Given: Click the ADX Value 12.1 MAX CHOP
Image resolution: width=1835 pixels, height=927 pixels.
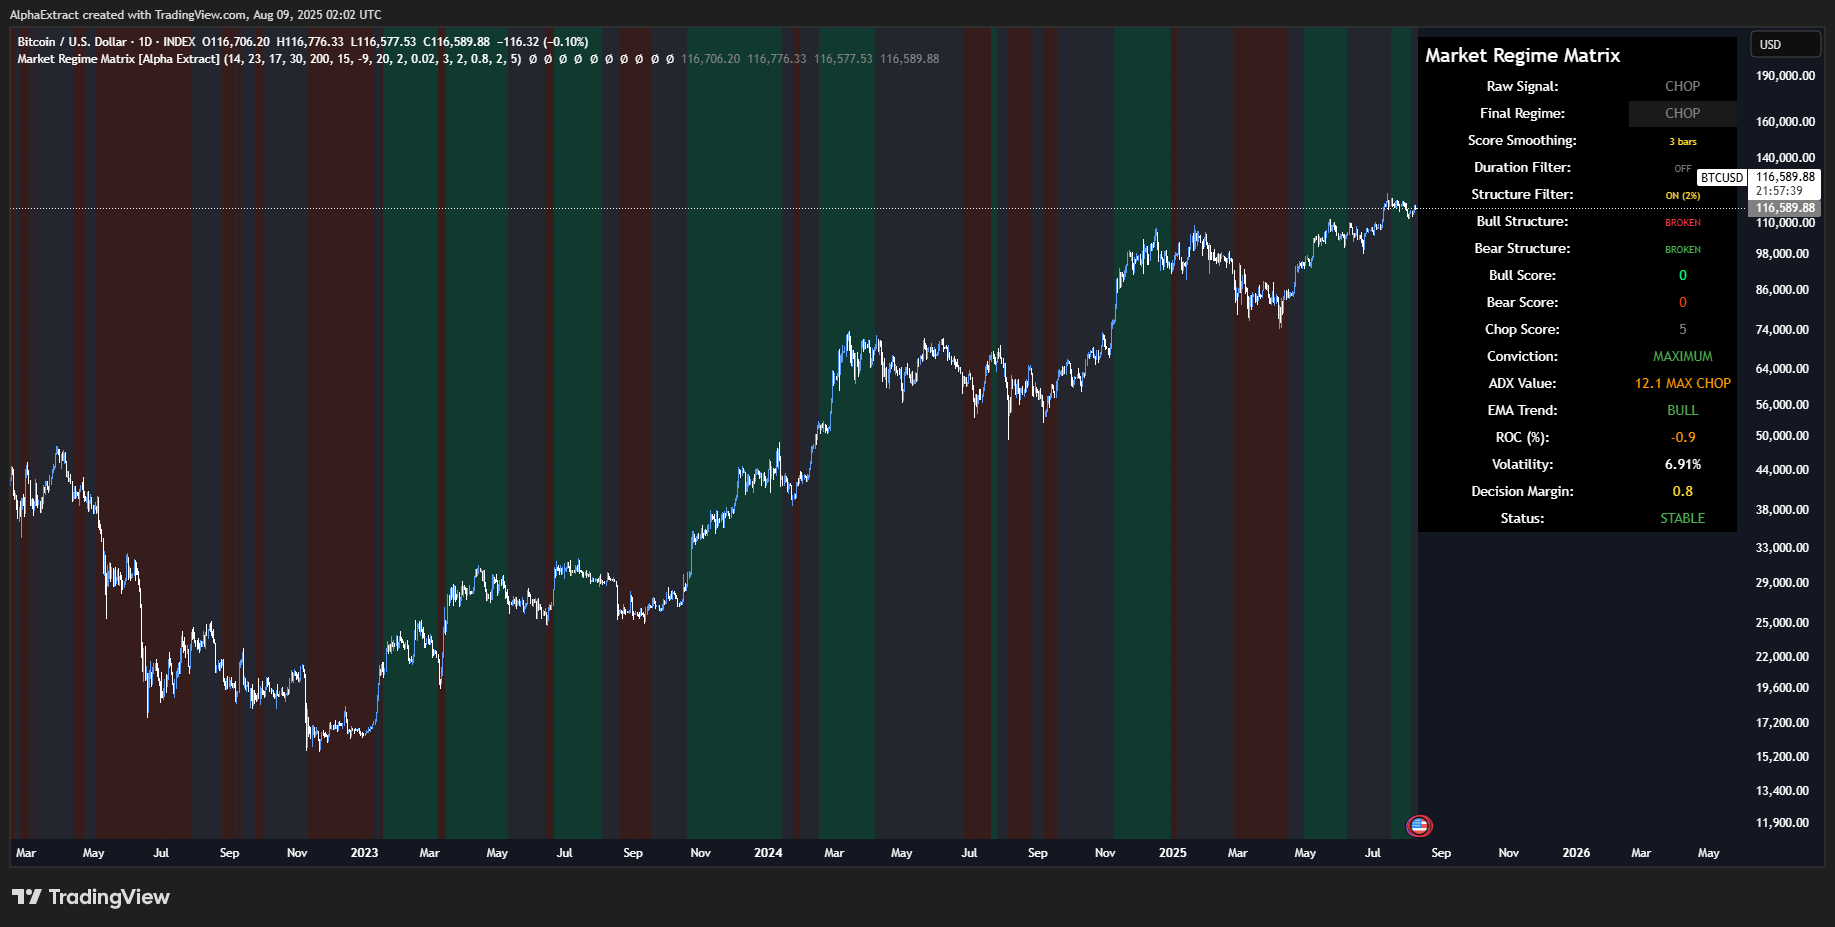Looking at the screenshot, I should pos(1683,384).
